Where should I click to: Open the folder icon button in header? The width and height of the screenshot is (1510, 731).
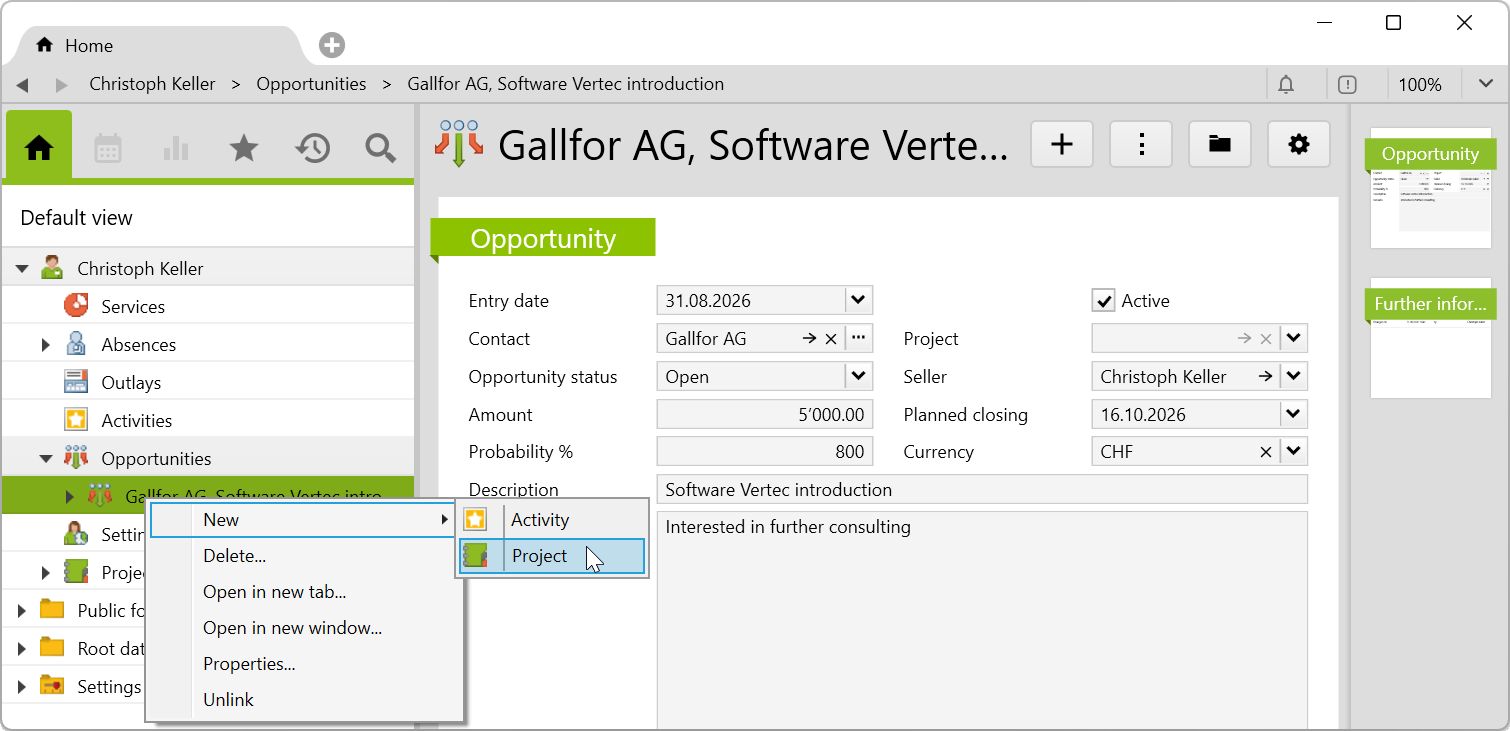[x=1220, y=145]
